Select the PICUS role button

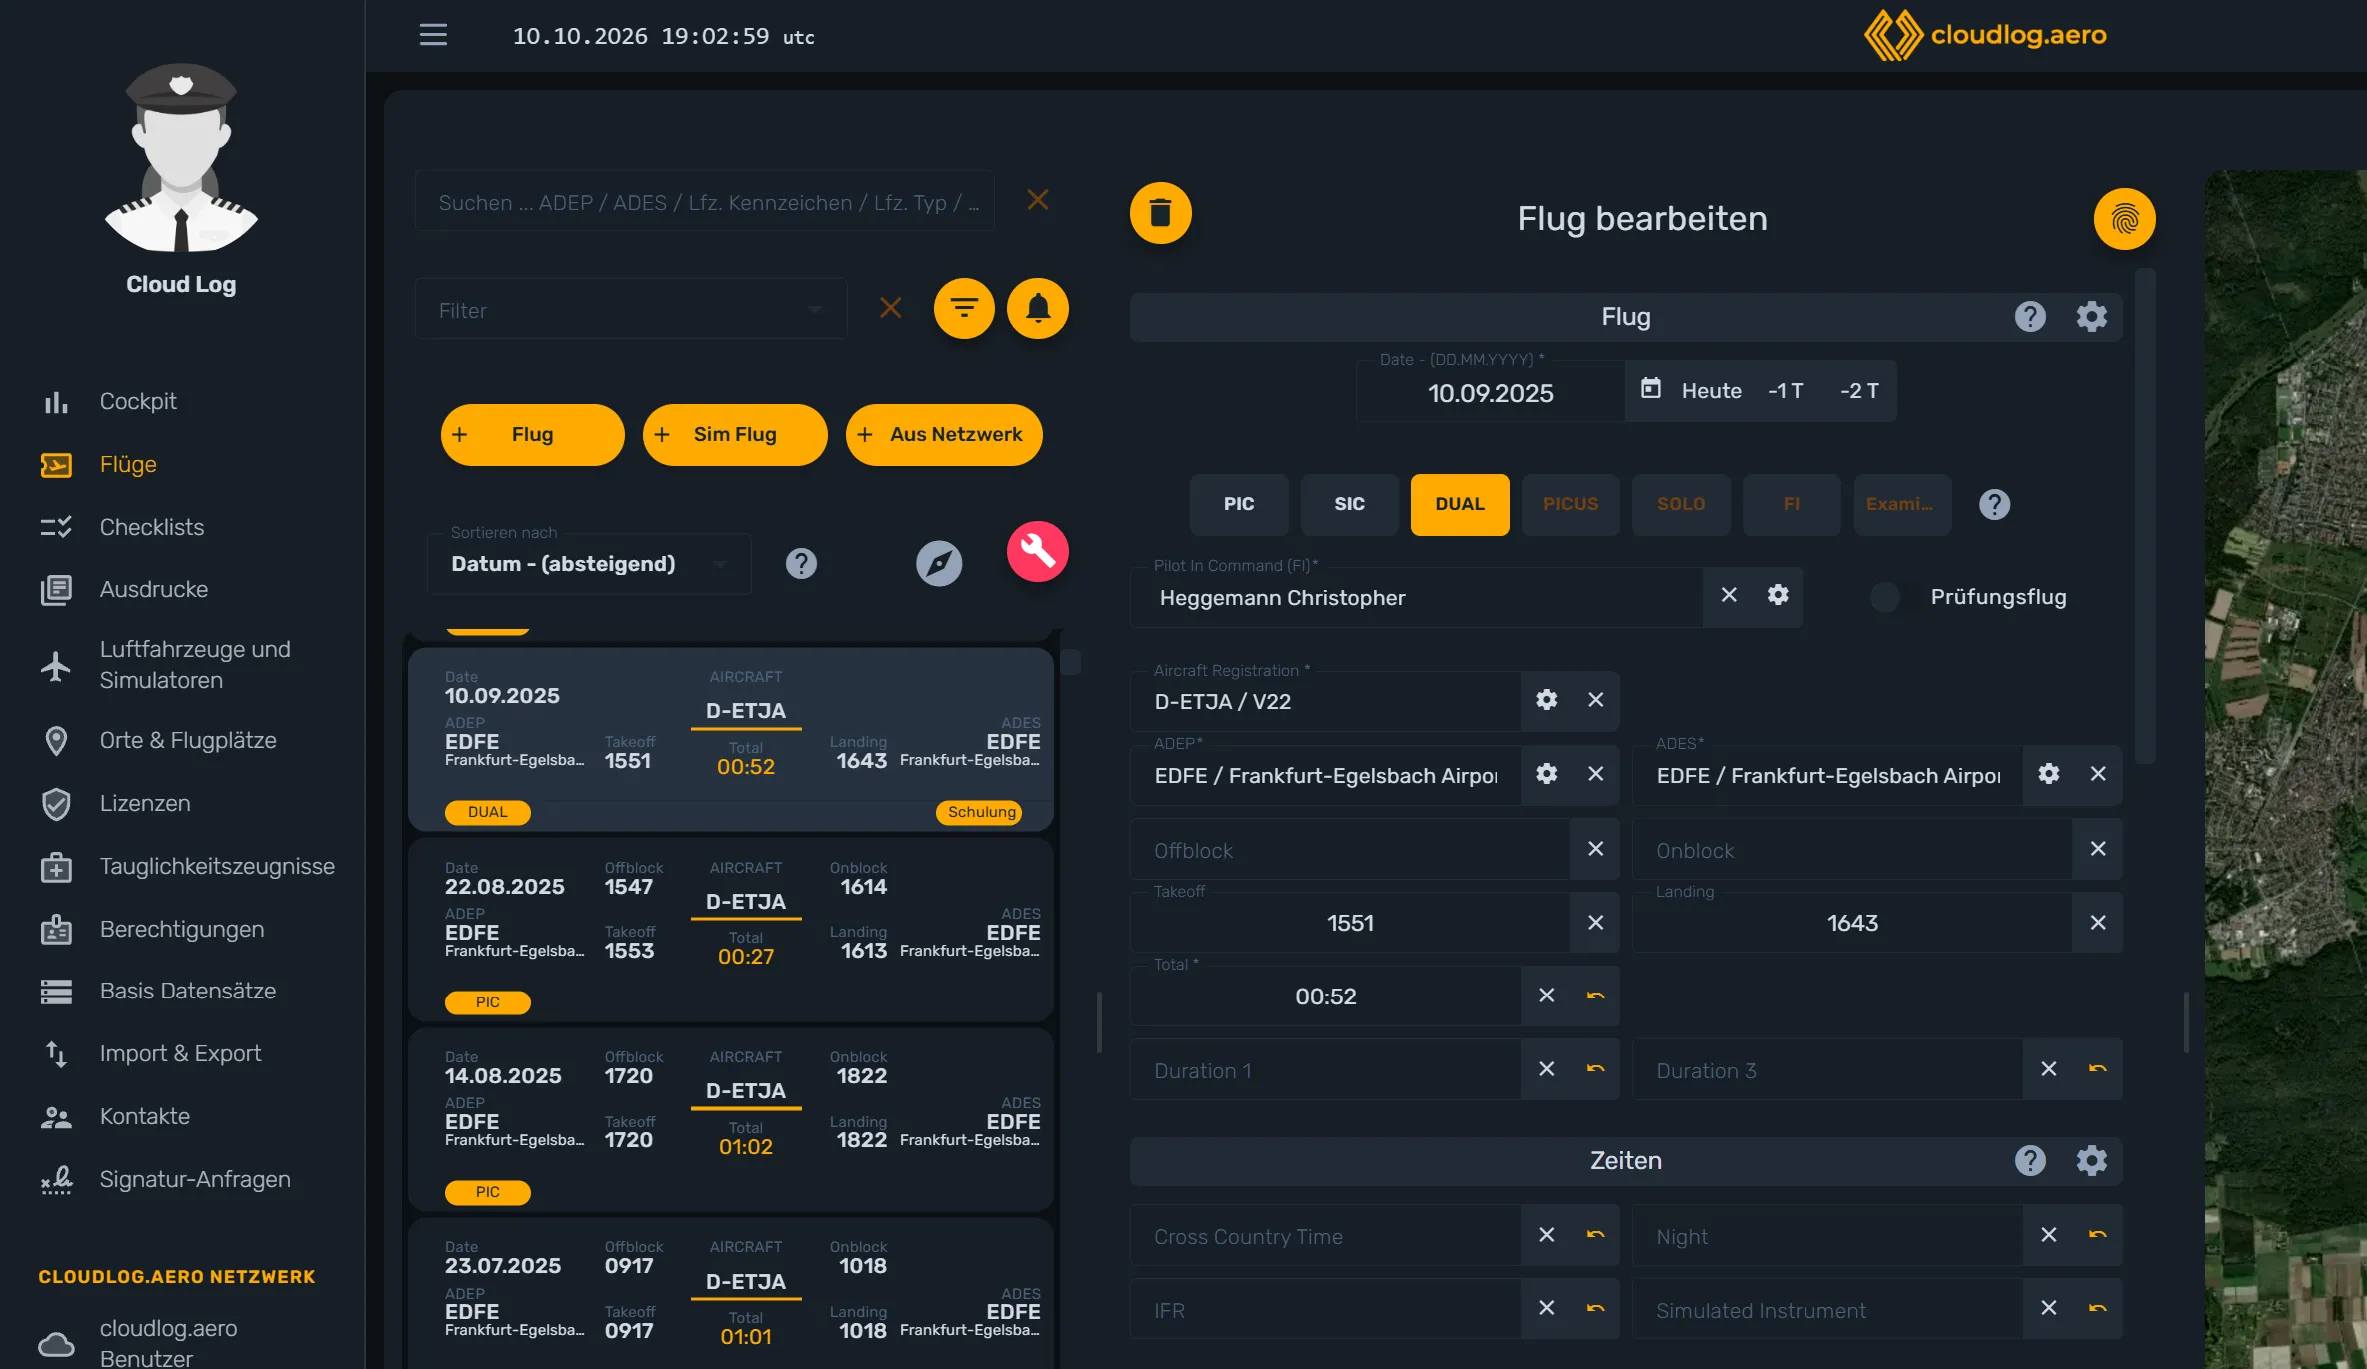coord(1570,504)
